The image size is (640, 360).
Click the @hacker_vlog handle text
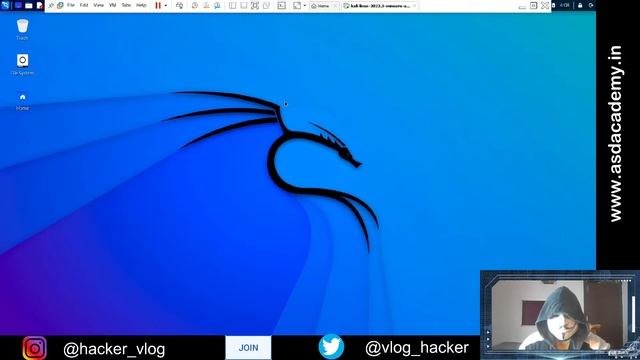click(114, 349)
